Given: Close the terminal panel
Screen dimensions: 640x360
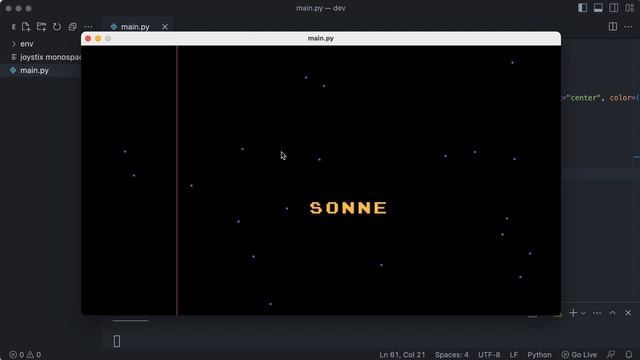Looking at the screenshot, I should point(628,313).
